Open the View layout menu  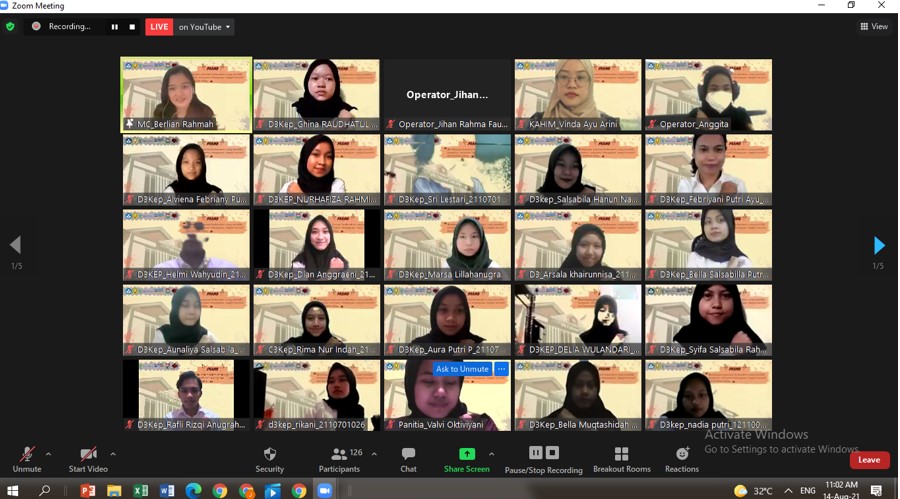coord(874,26)
